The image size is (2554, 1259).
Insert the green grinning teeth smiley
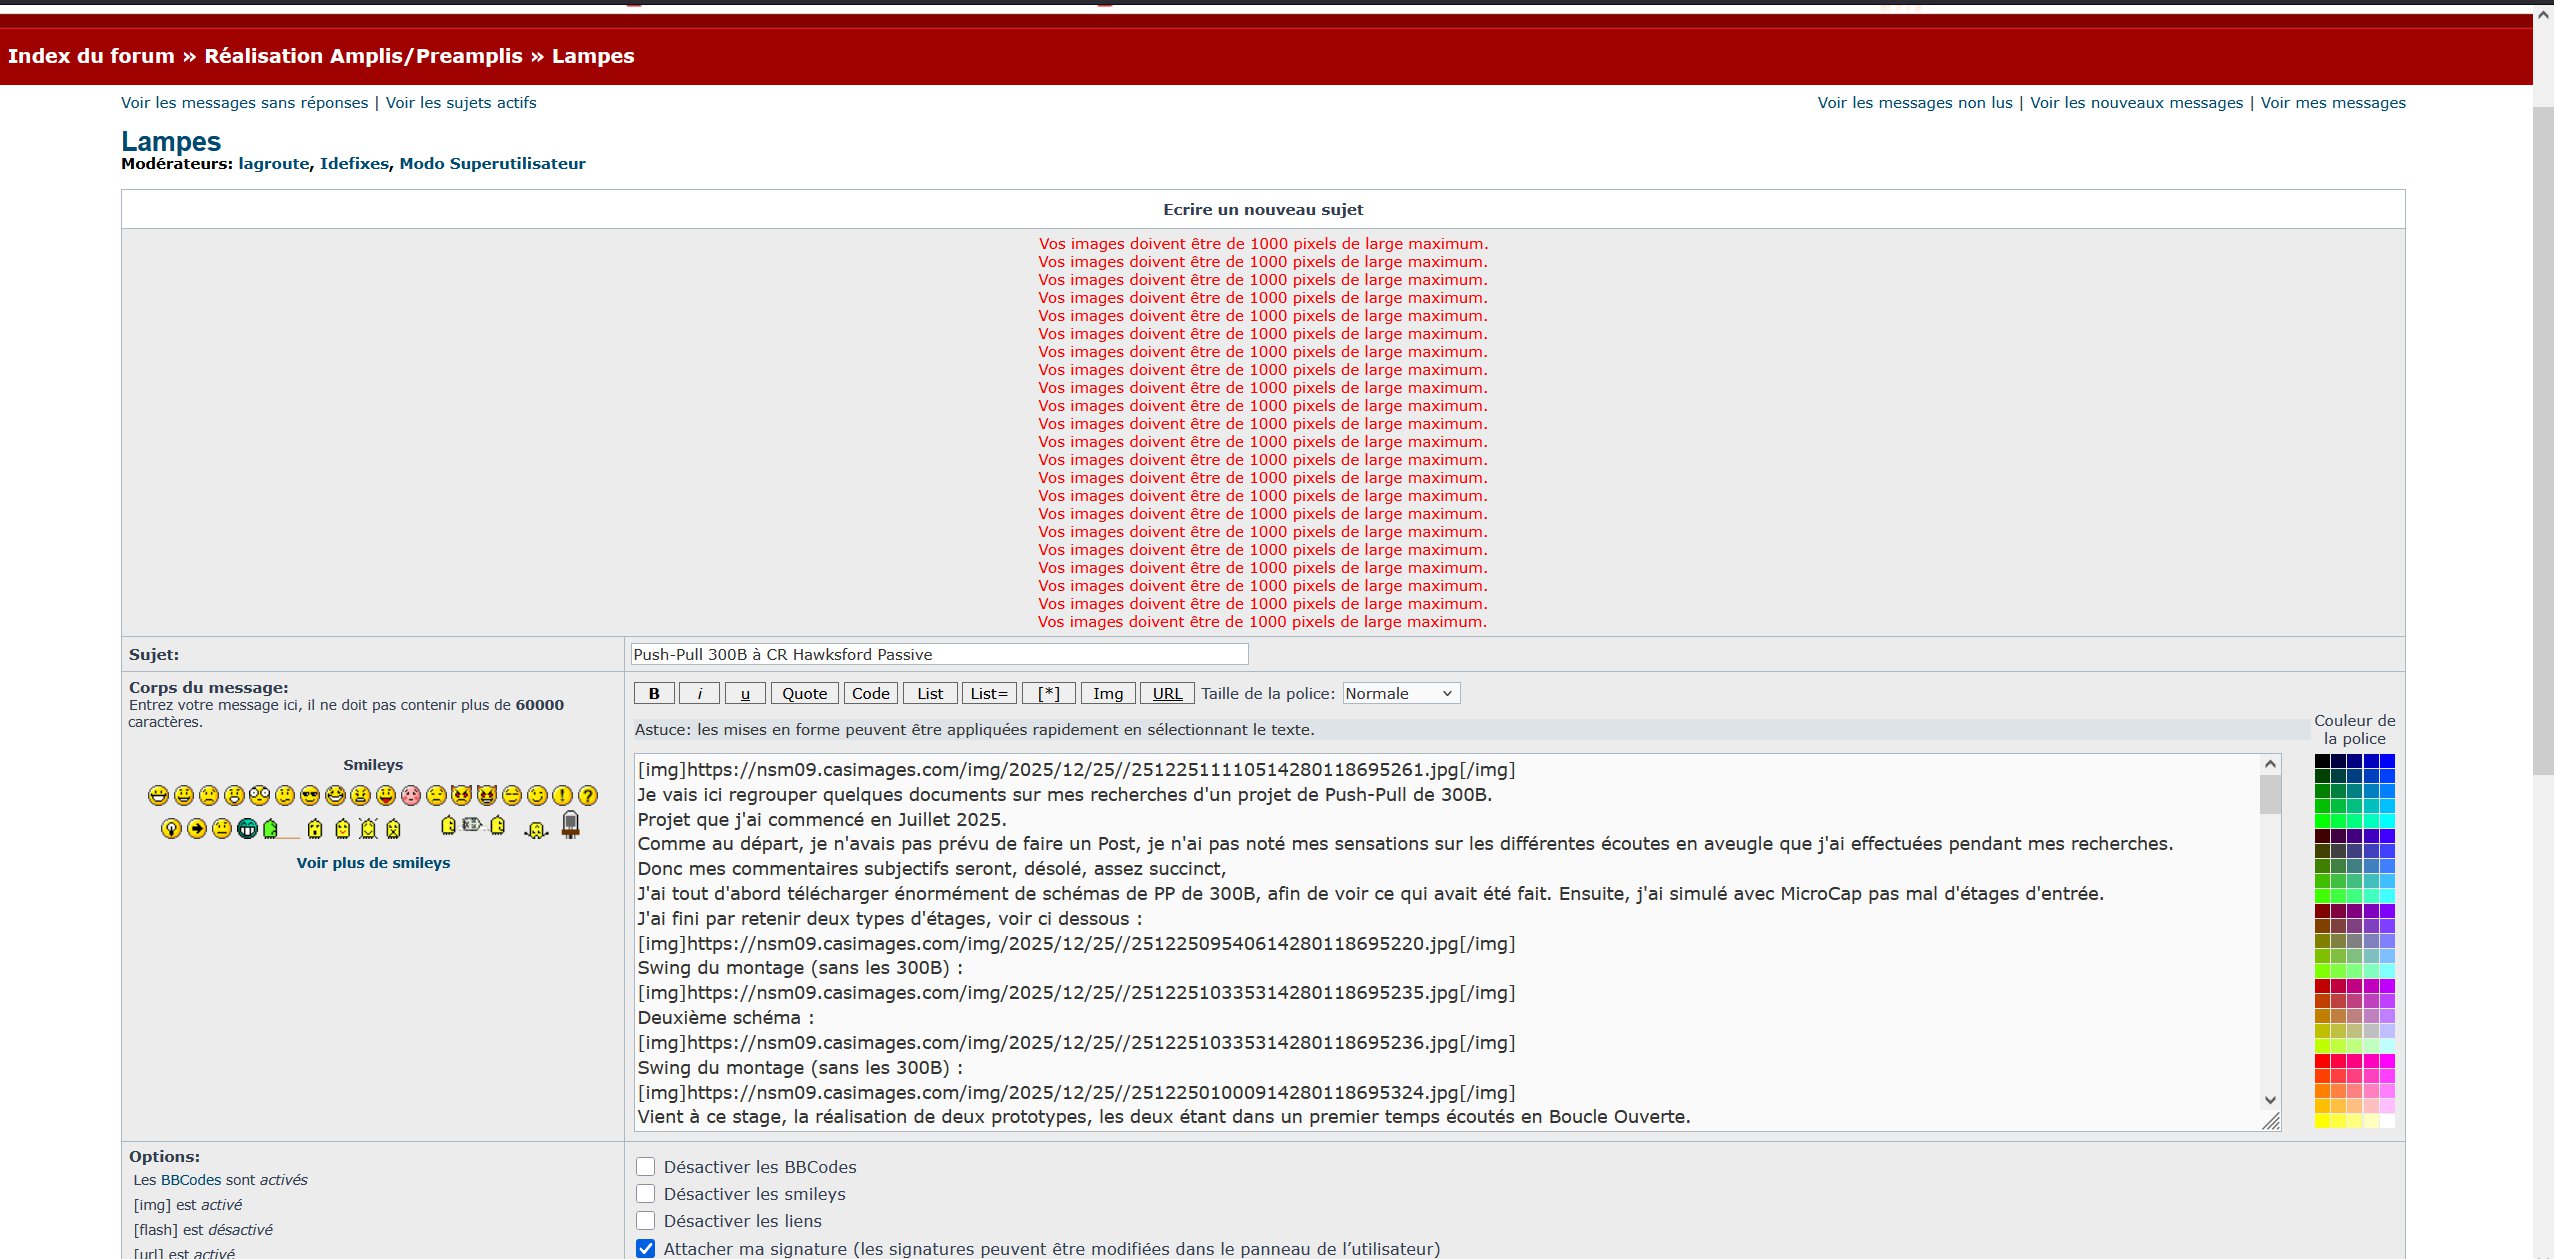pos(247,829)
